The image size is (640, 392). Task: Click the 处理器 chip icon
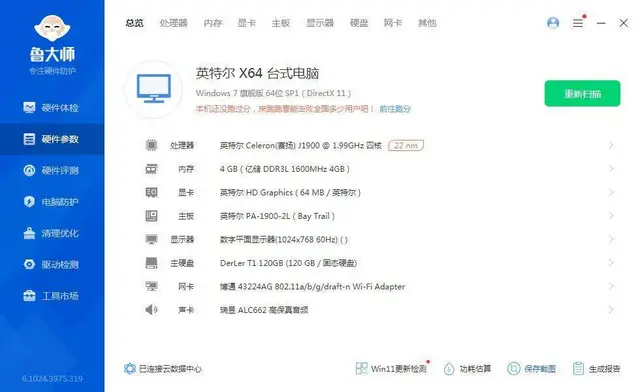tap(151, 145)
